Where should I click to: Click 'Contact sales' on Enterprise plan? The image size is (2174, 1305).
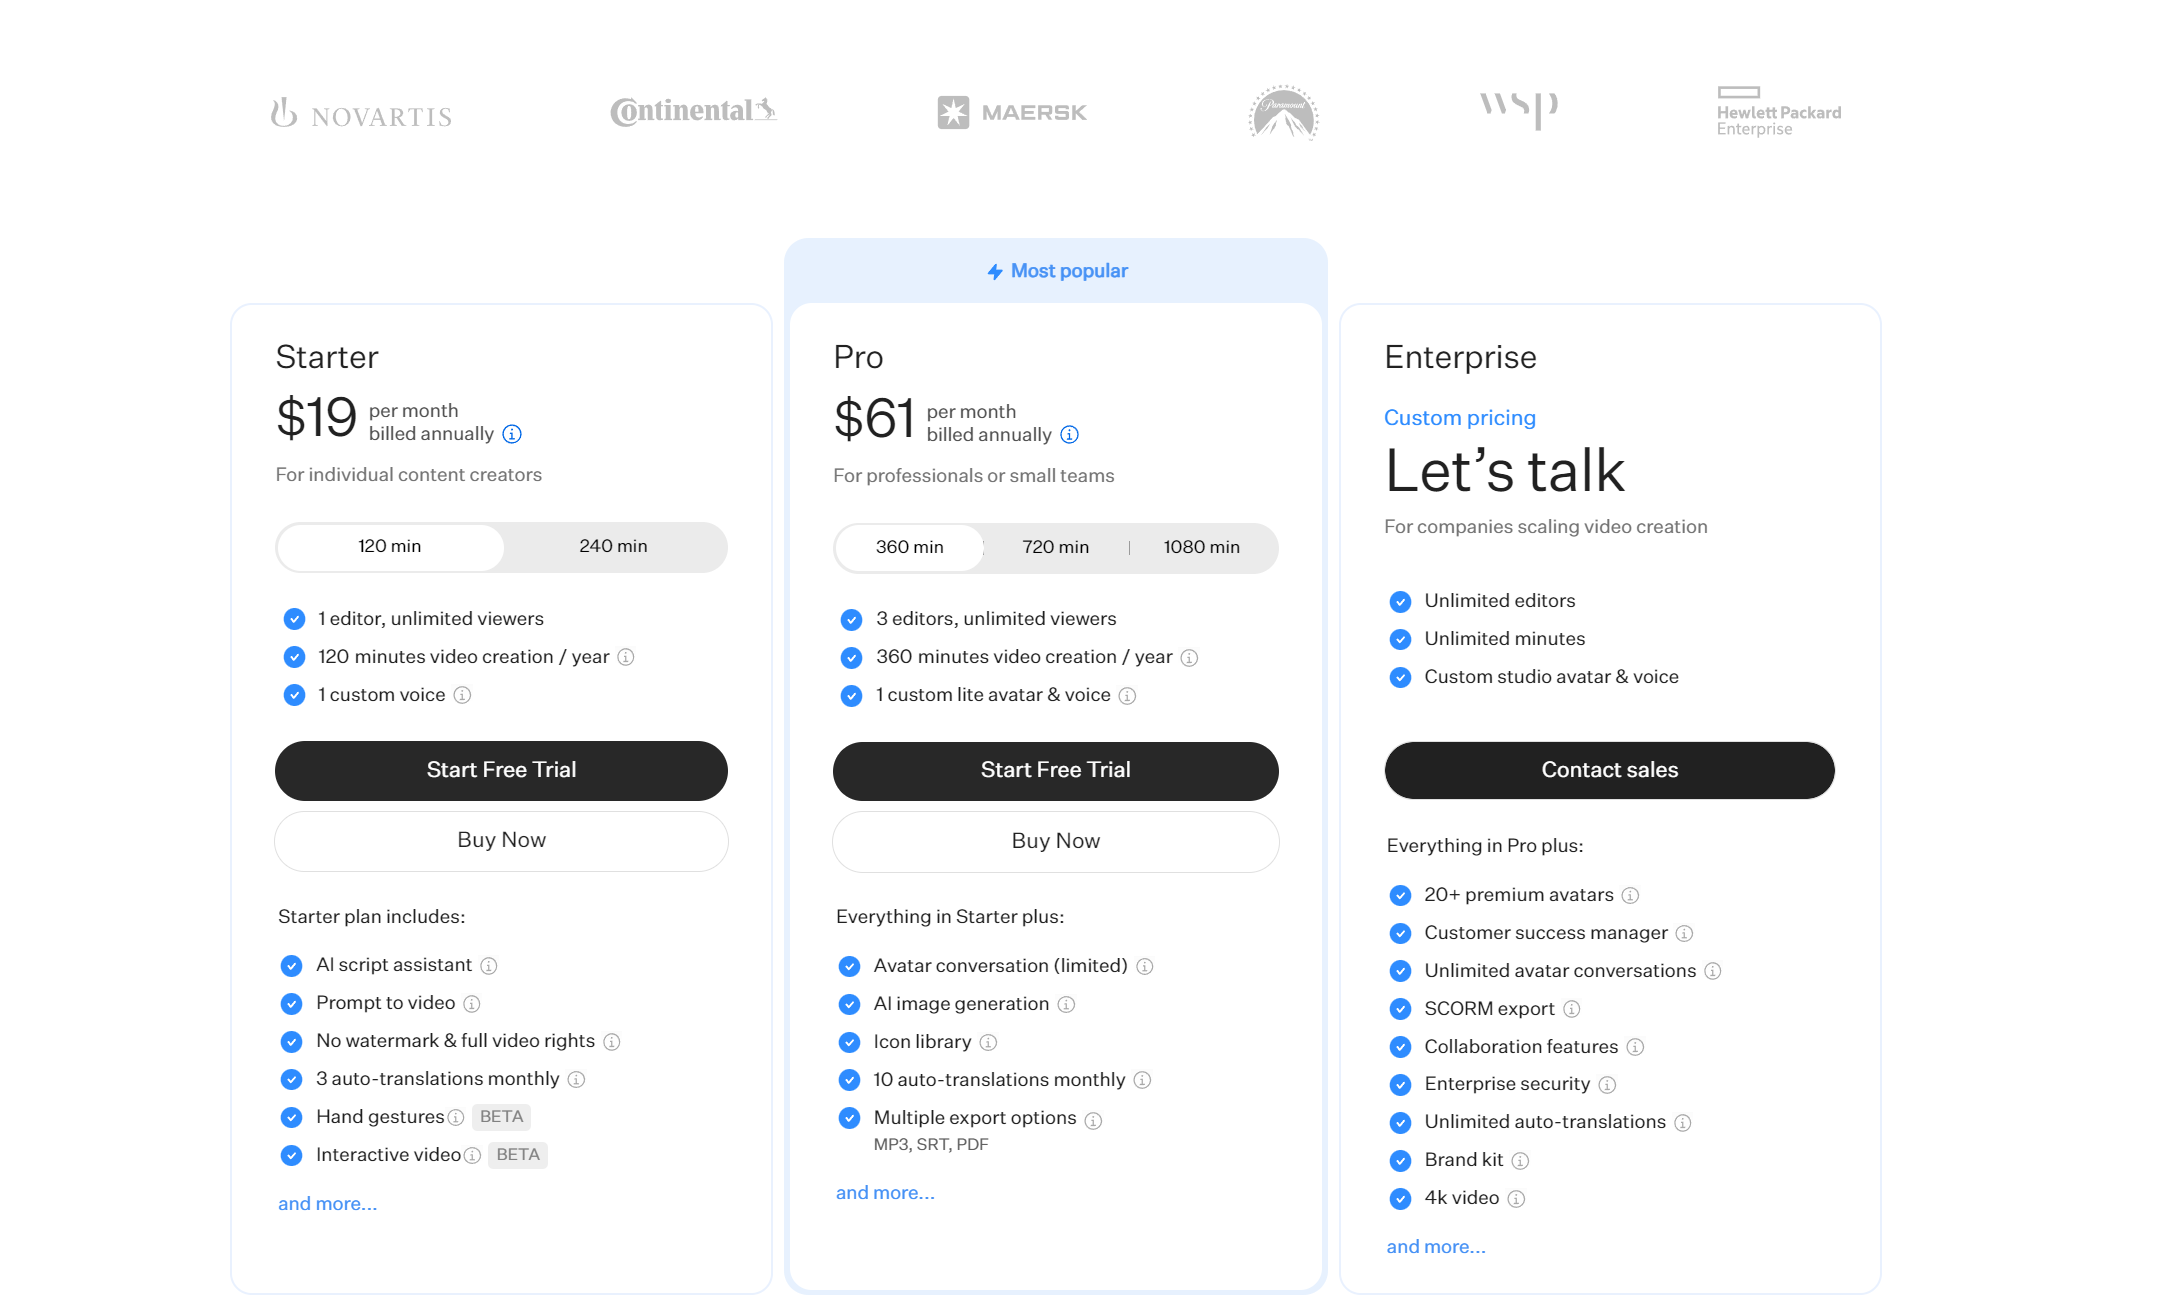click(x=1609, y=767)
